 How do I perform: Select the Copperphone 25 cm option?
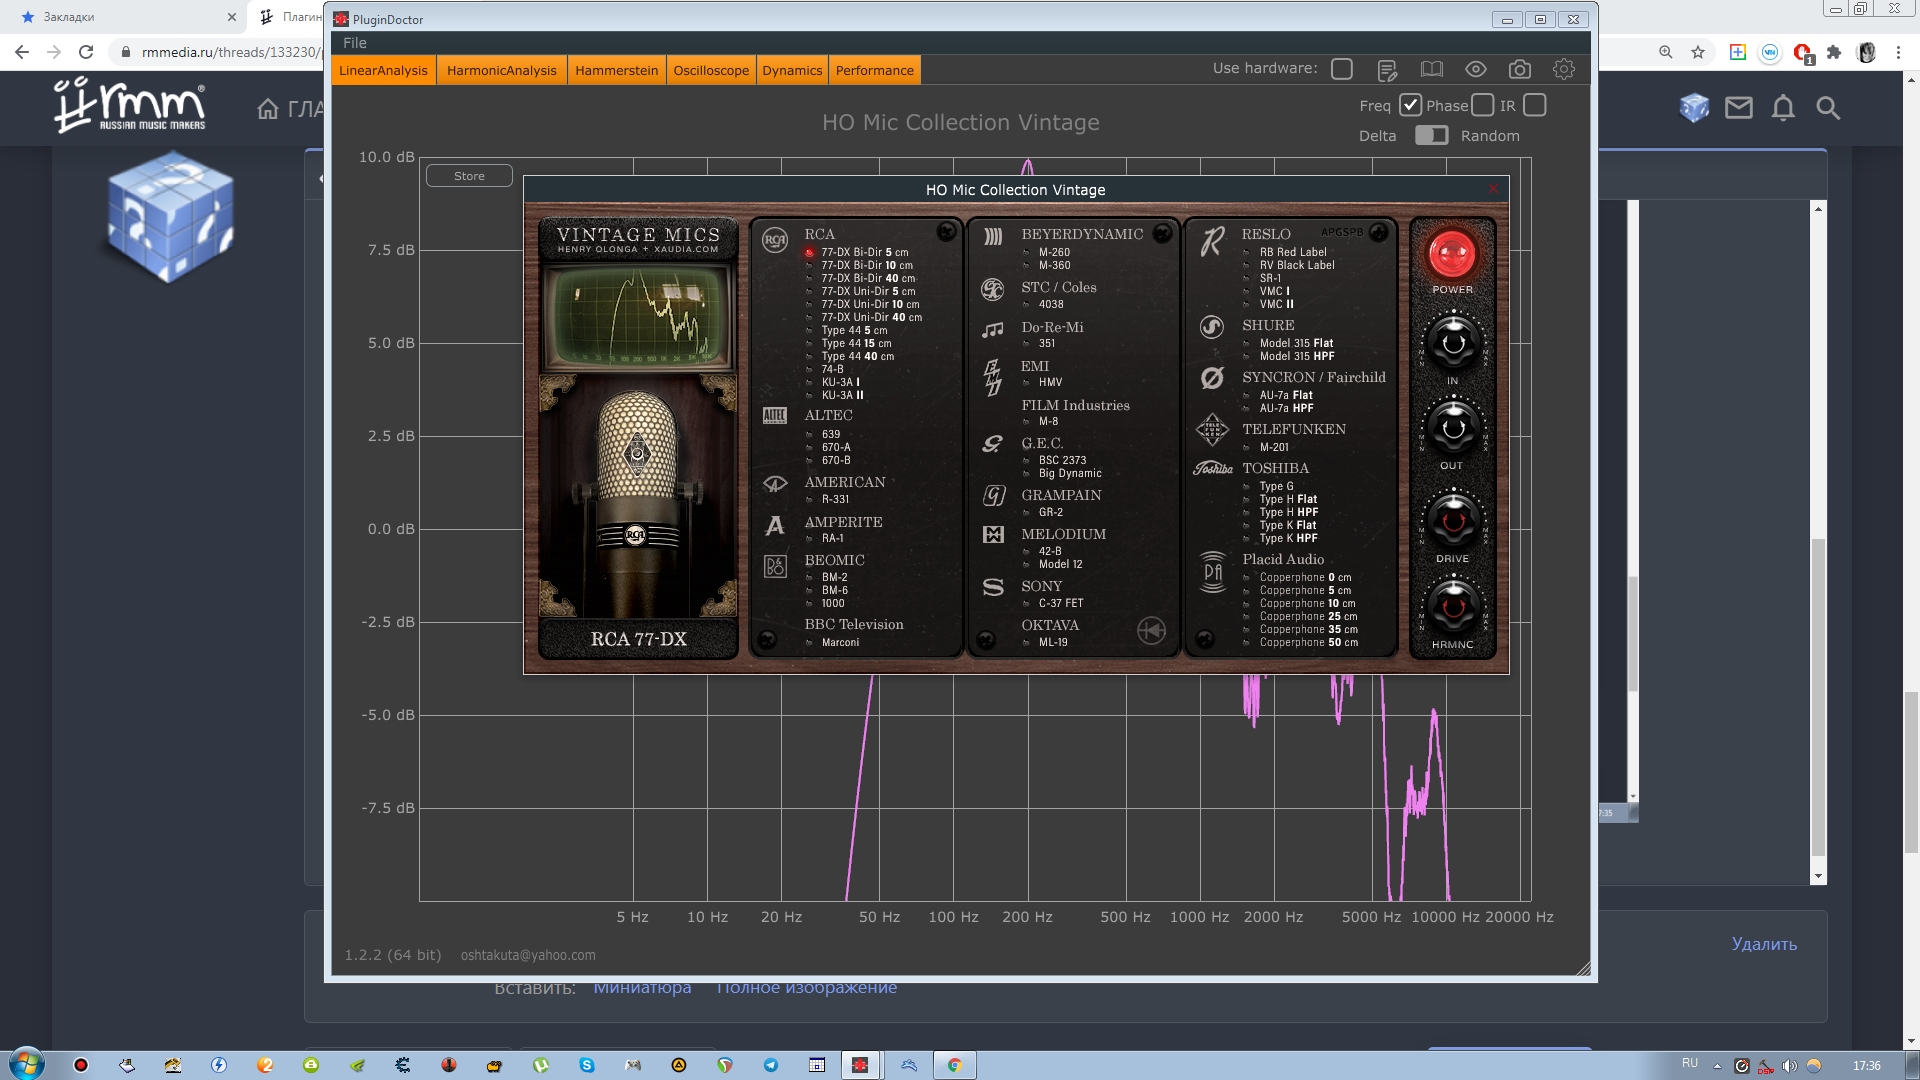[x=1308, y=616]
